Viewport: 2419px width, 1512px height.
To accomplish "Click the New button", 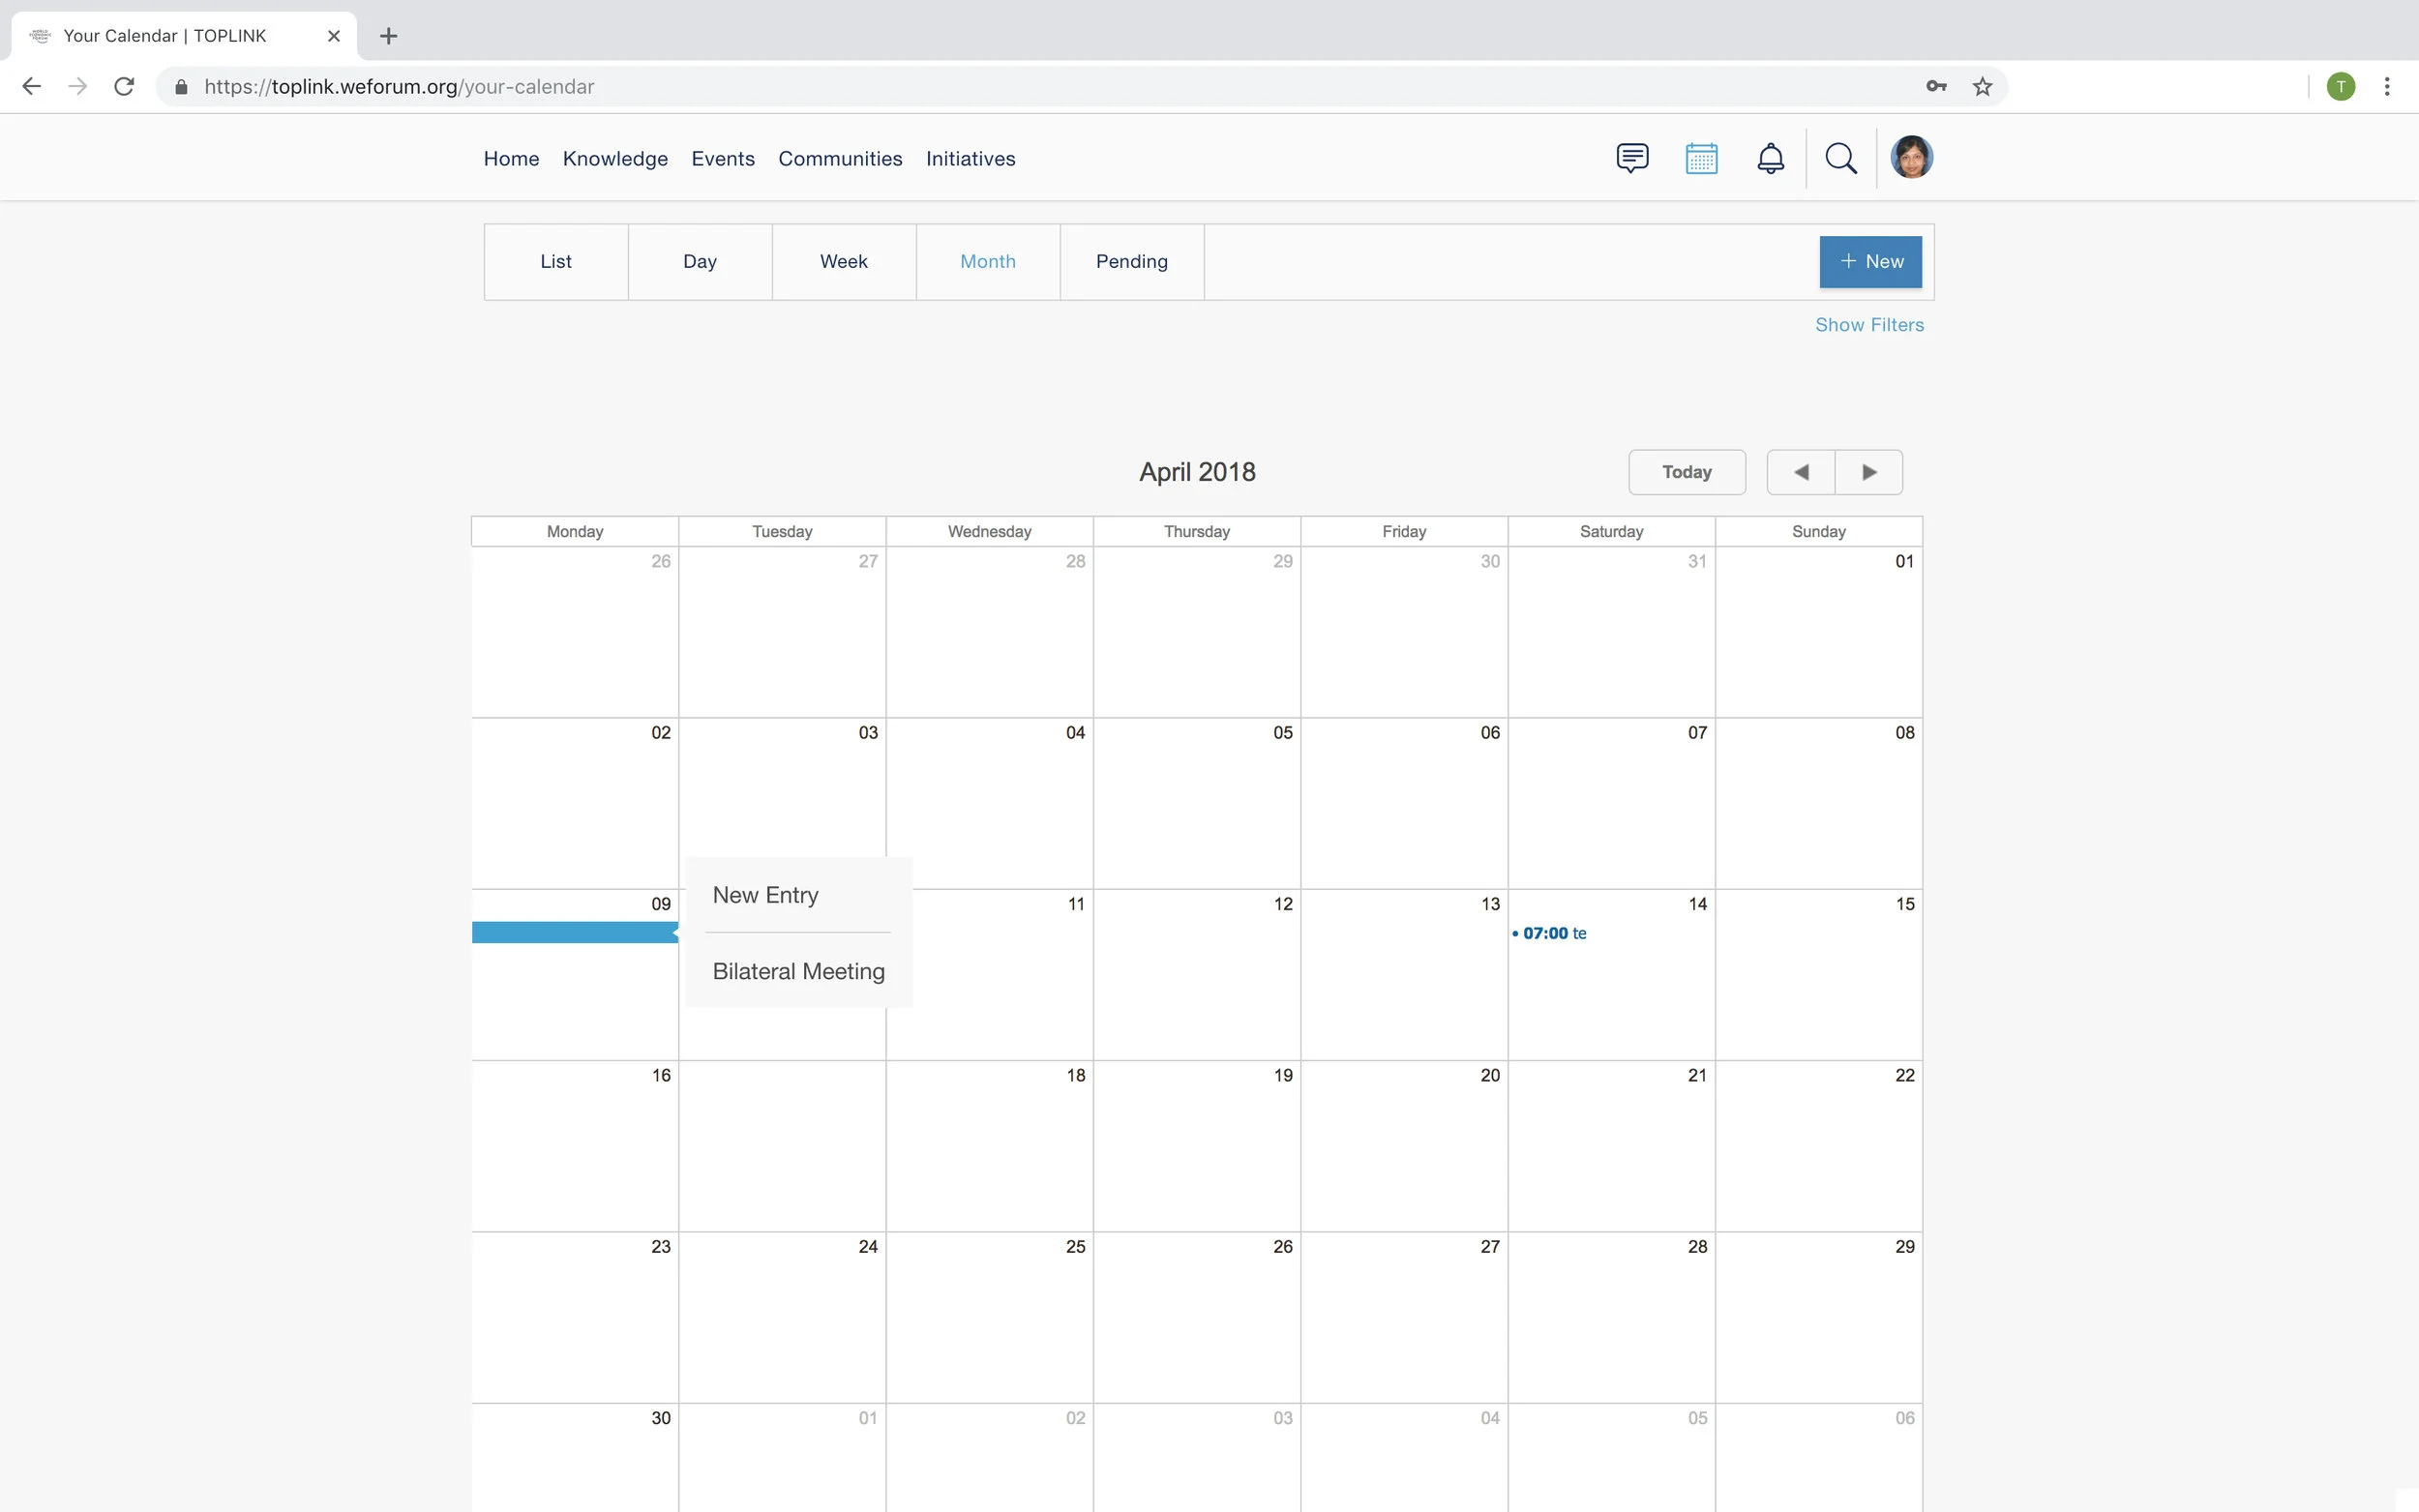I will [1869, 261].
